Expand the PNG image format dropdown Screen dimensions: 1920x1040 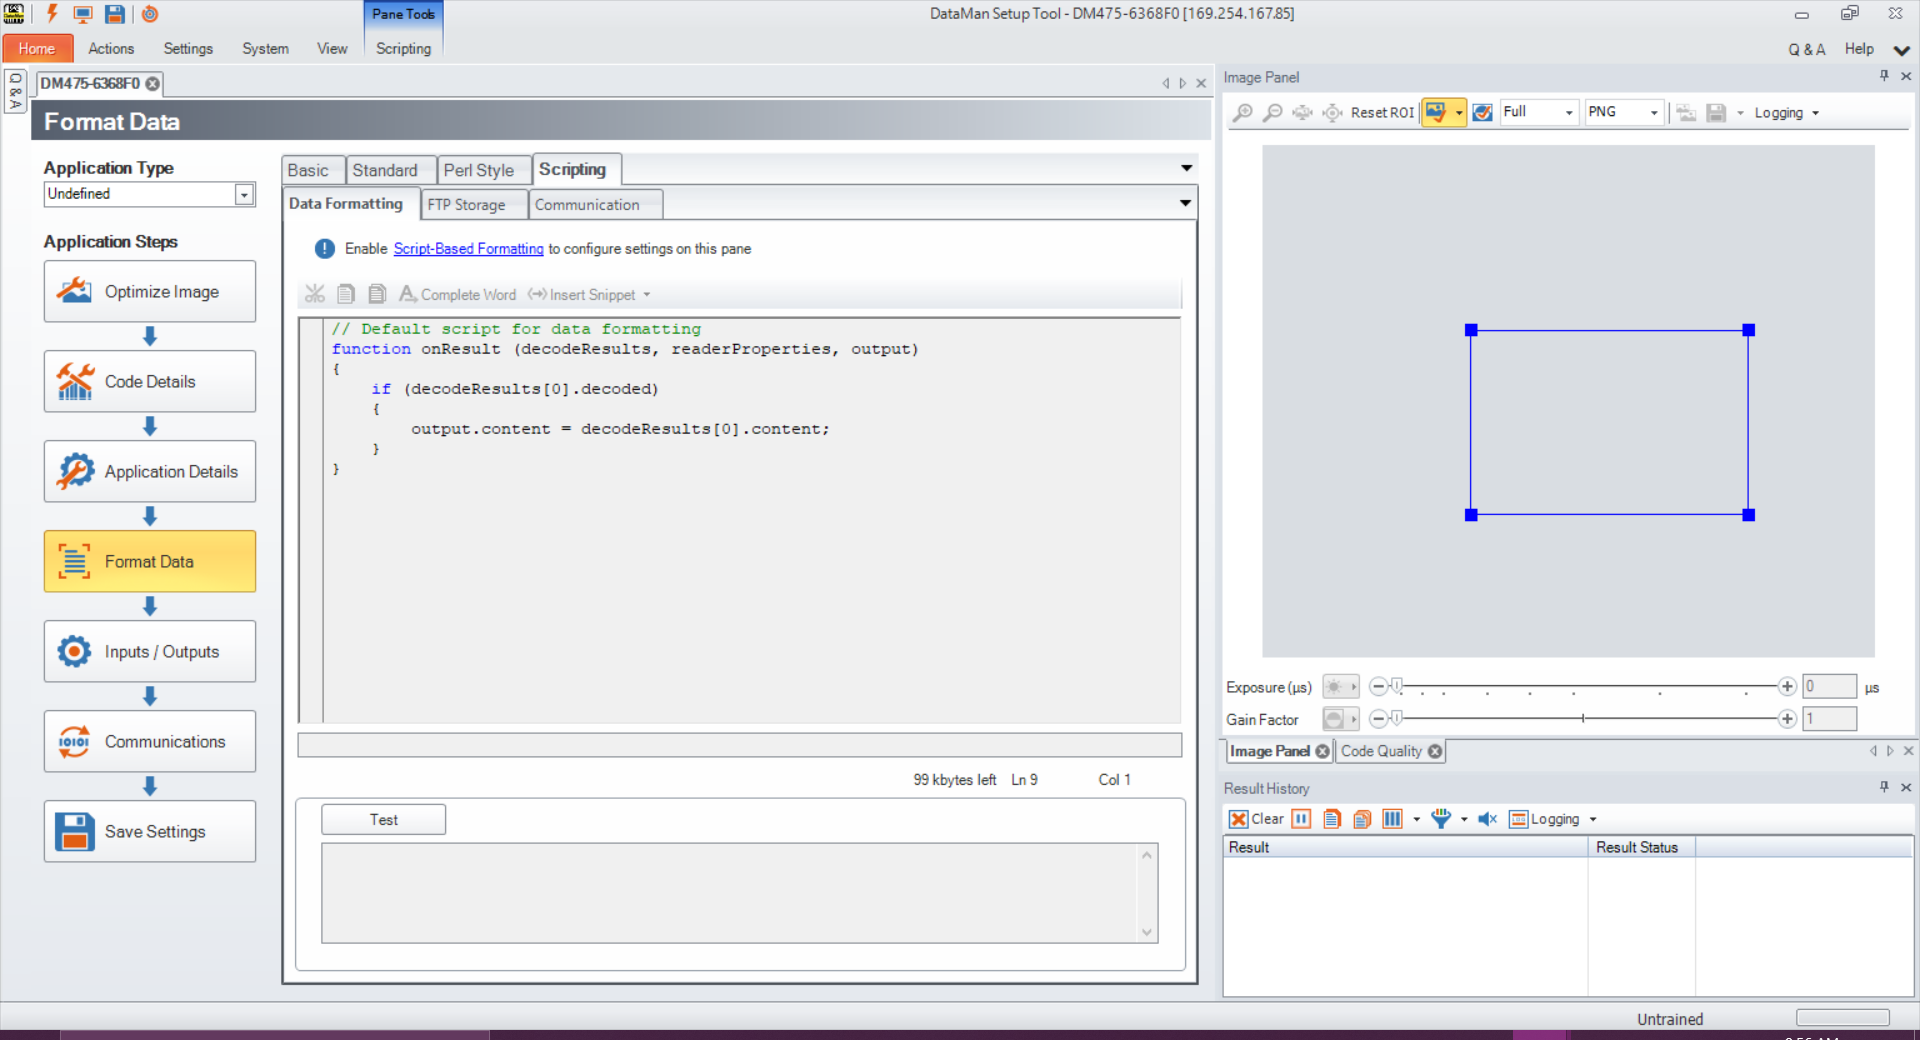(x=1653, y=113)
